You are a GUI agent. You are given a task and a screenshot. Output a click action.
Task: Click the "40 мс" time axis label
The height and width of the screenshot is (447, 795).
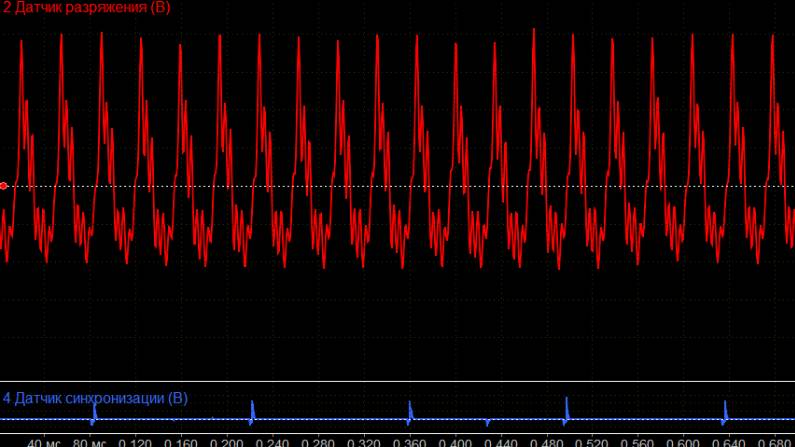[x=44, y=442]
